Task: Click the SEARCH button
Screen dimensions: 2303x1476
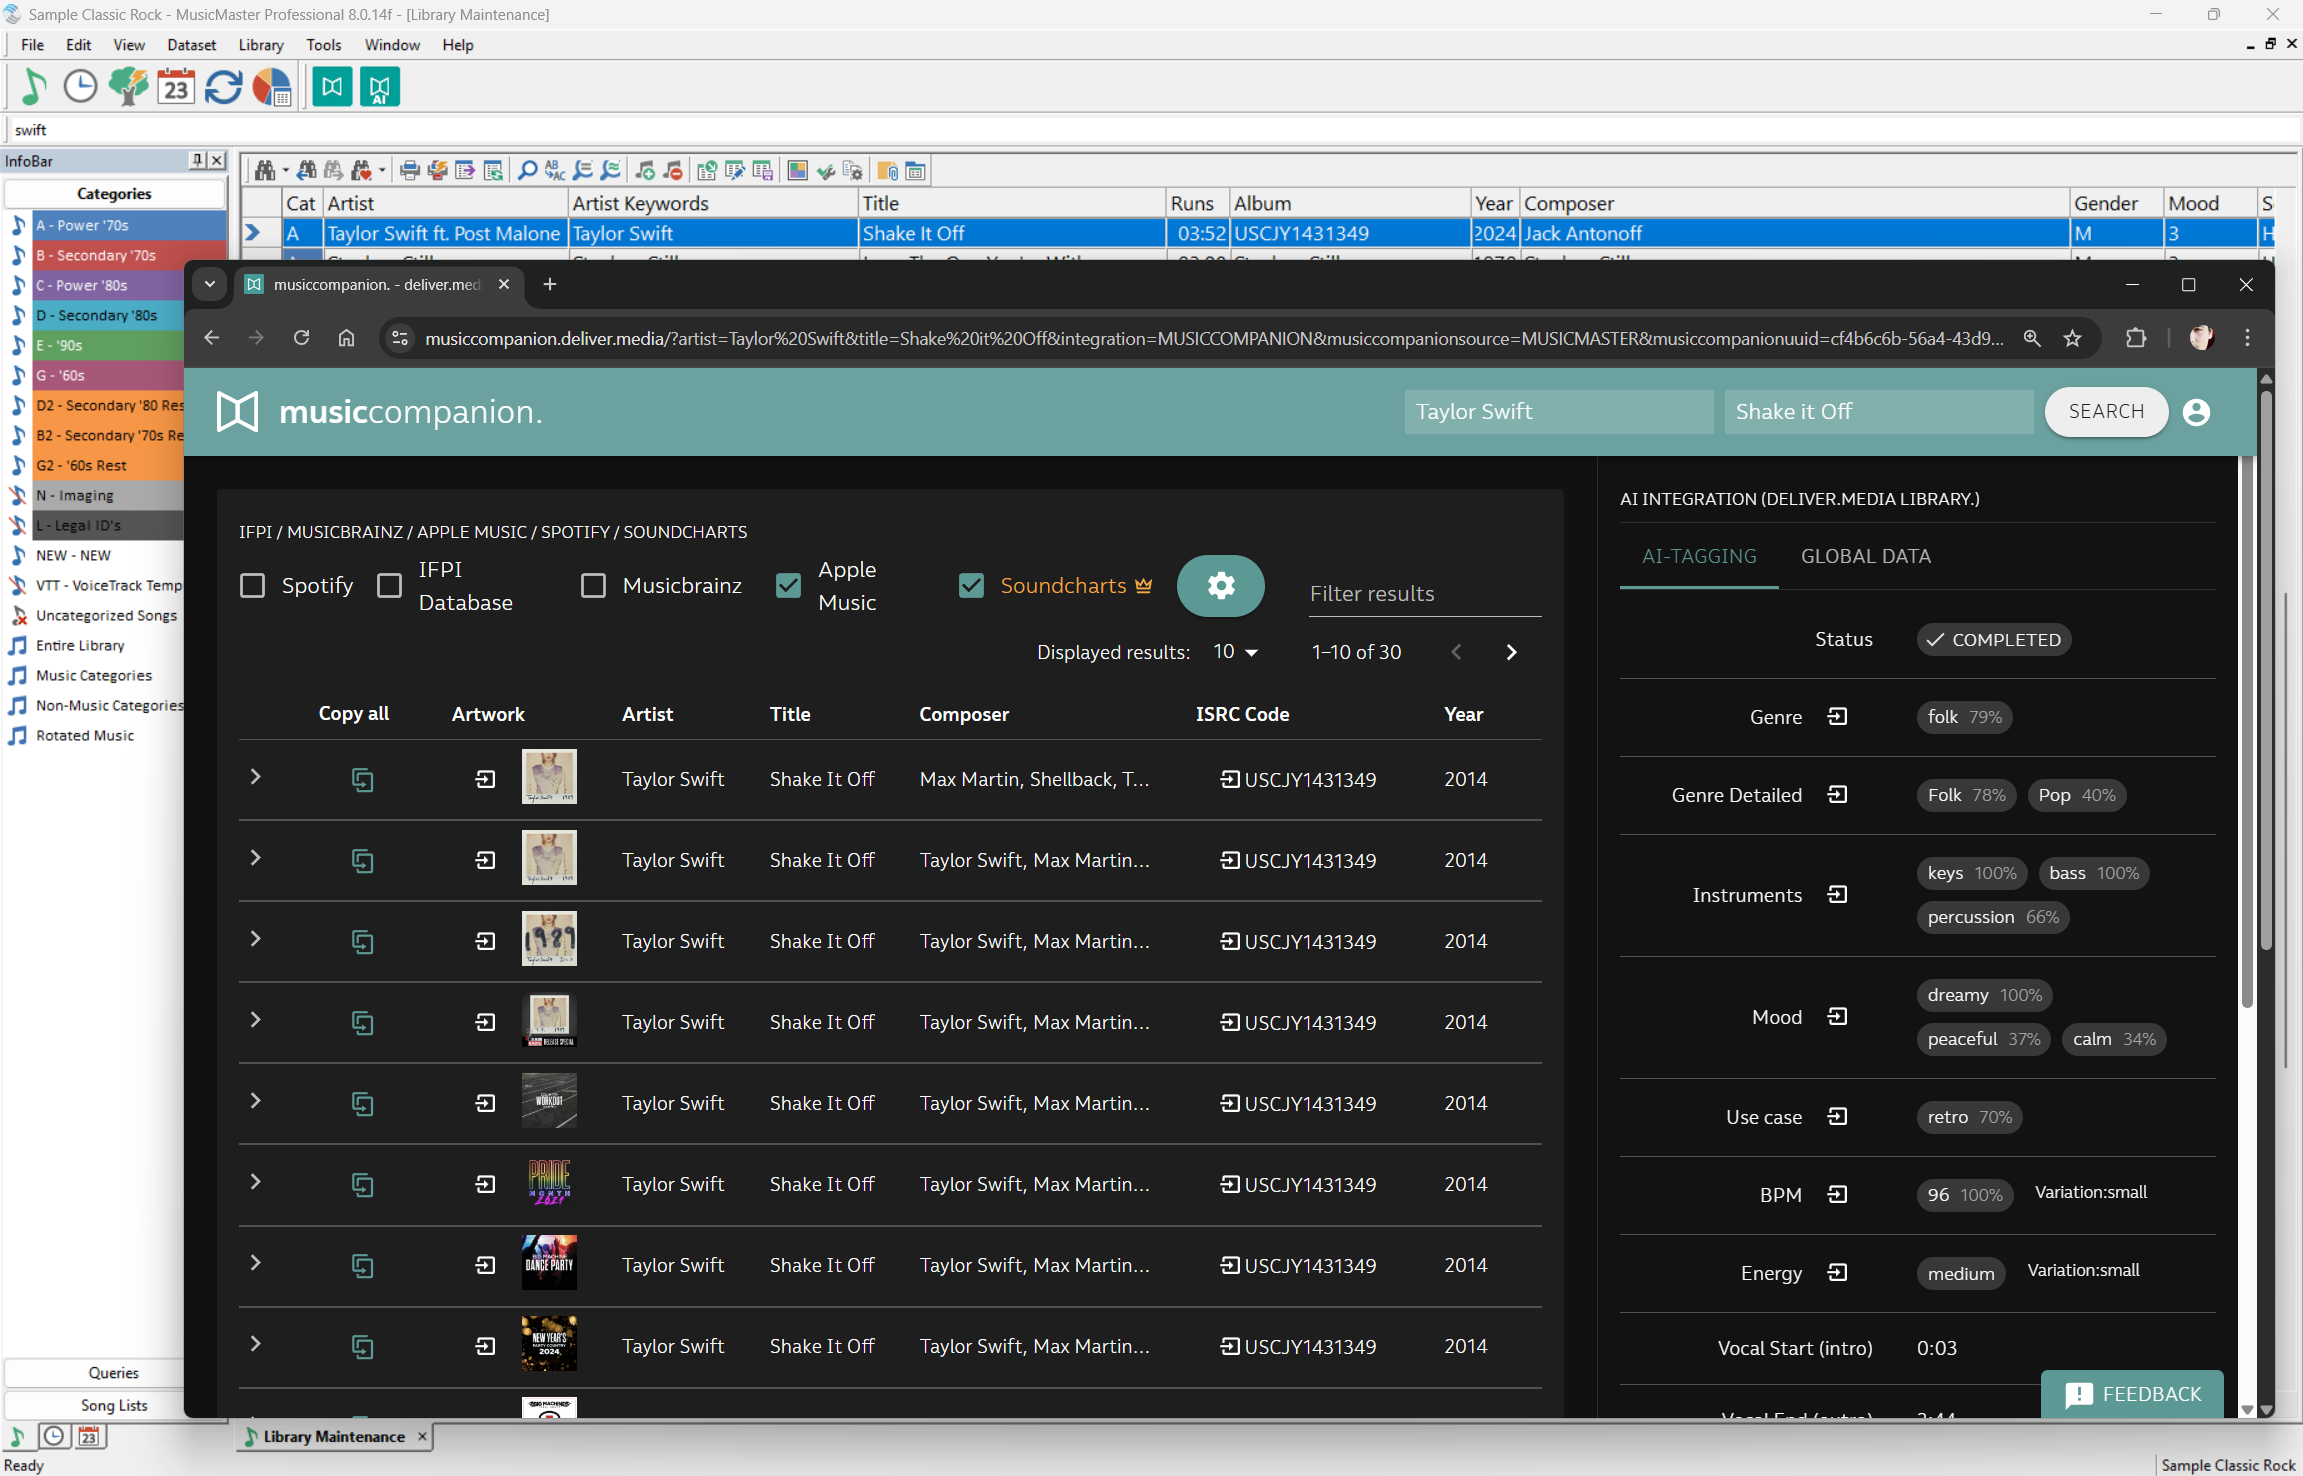Action: [2106, 412]
